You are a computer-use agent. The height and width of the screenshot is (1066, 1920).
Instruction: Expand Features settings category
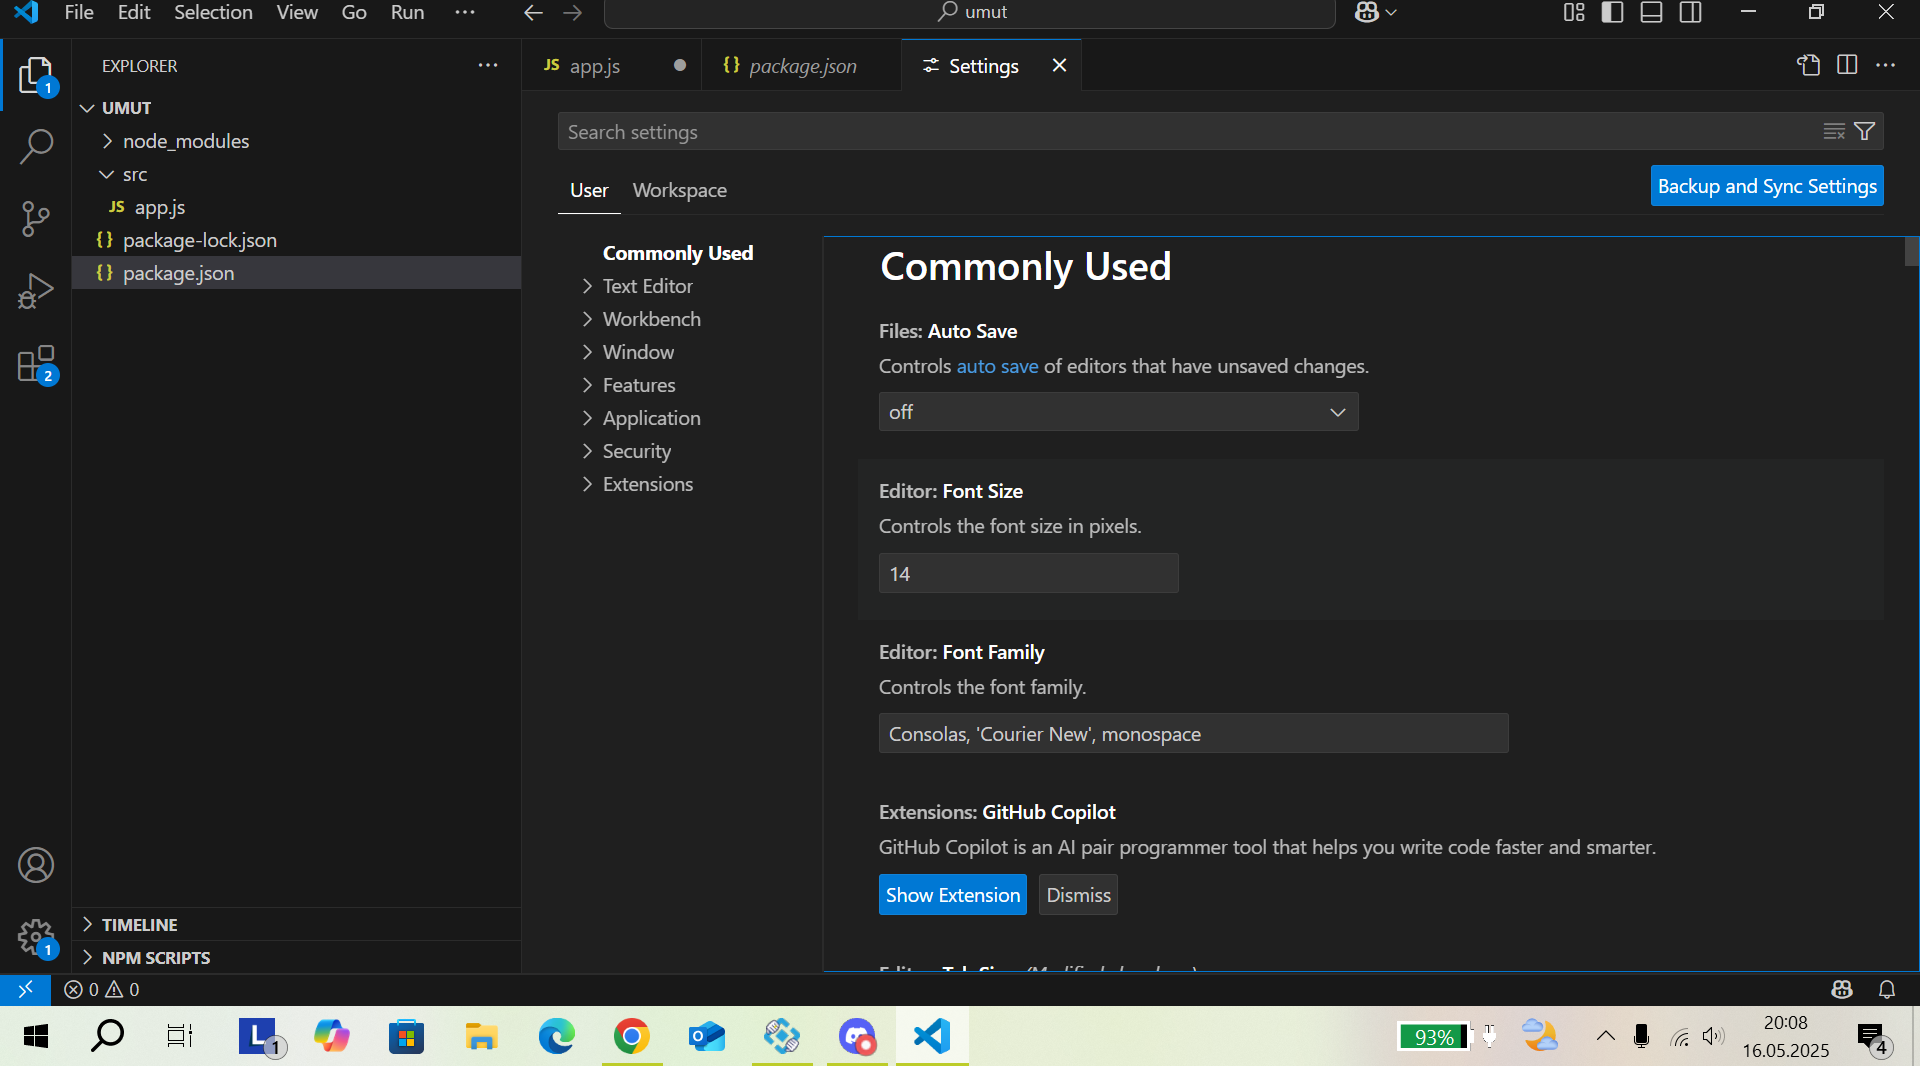pyautogui.click(x=638, y=385)
